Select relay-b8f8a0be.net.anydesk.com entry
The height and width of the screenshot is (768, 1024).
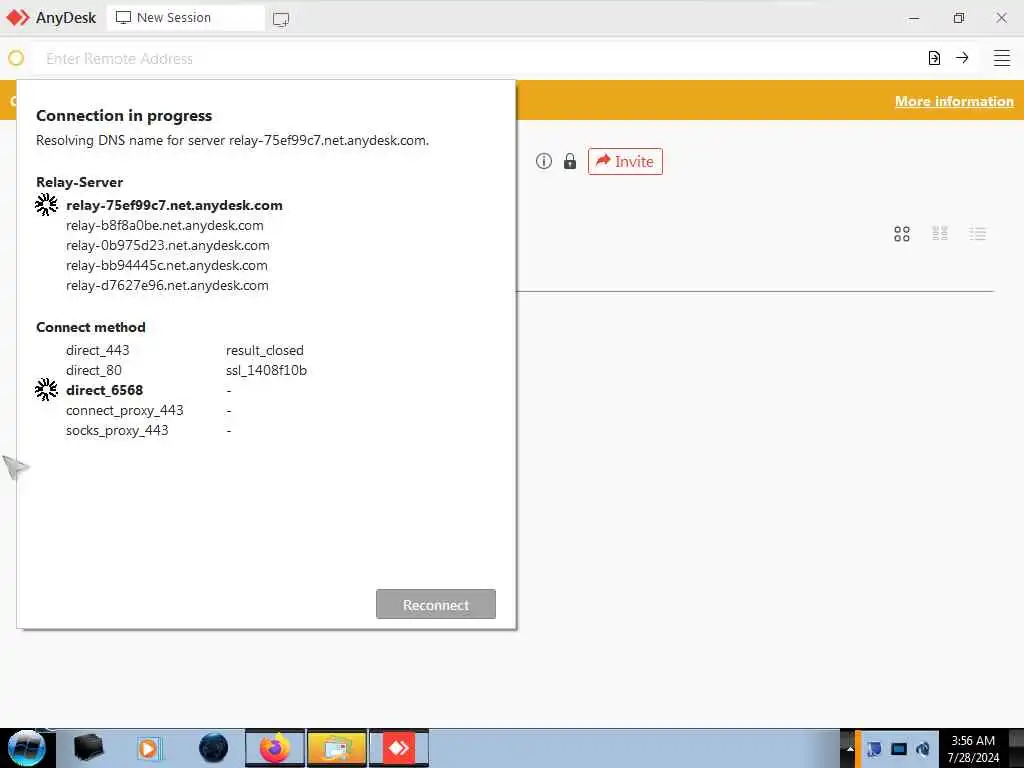pyautogui.click(x=165, y=225)
